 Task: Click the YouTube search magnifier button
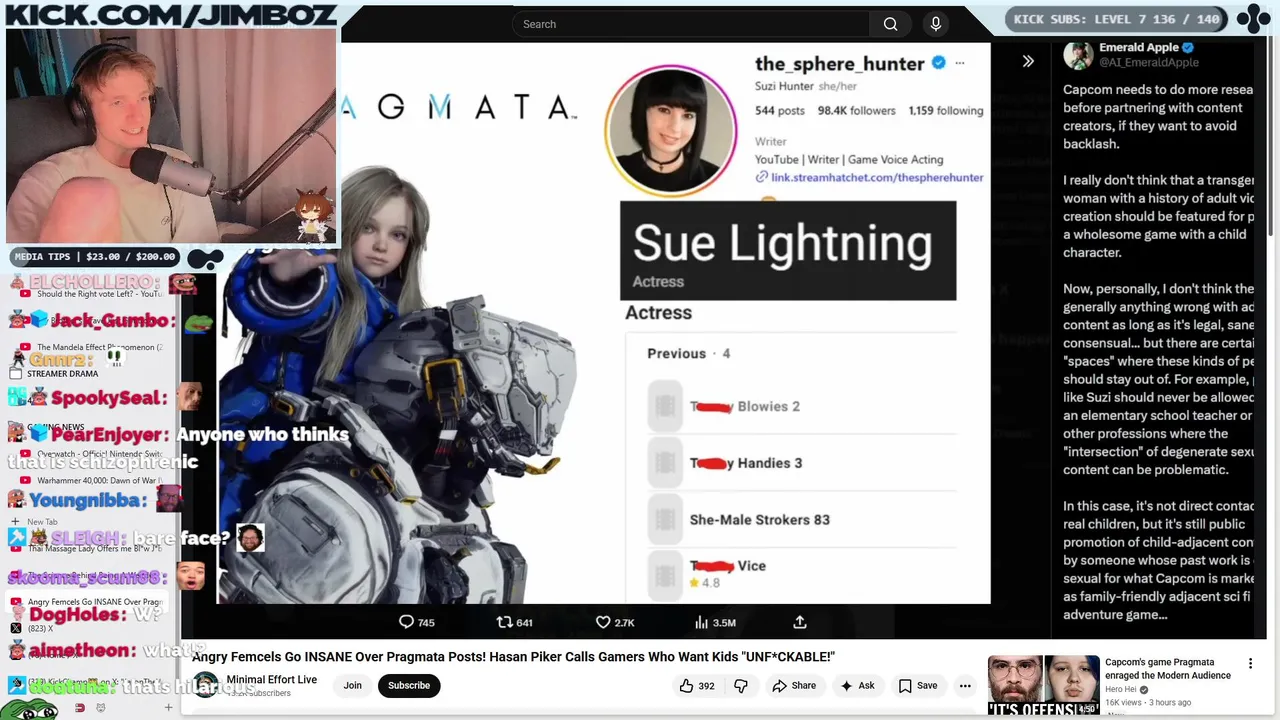(x=890, y=24)
